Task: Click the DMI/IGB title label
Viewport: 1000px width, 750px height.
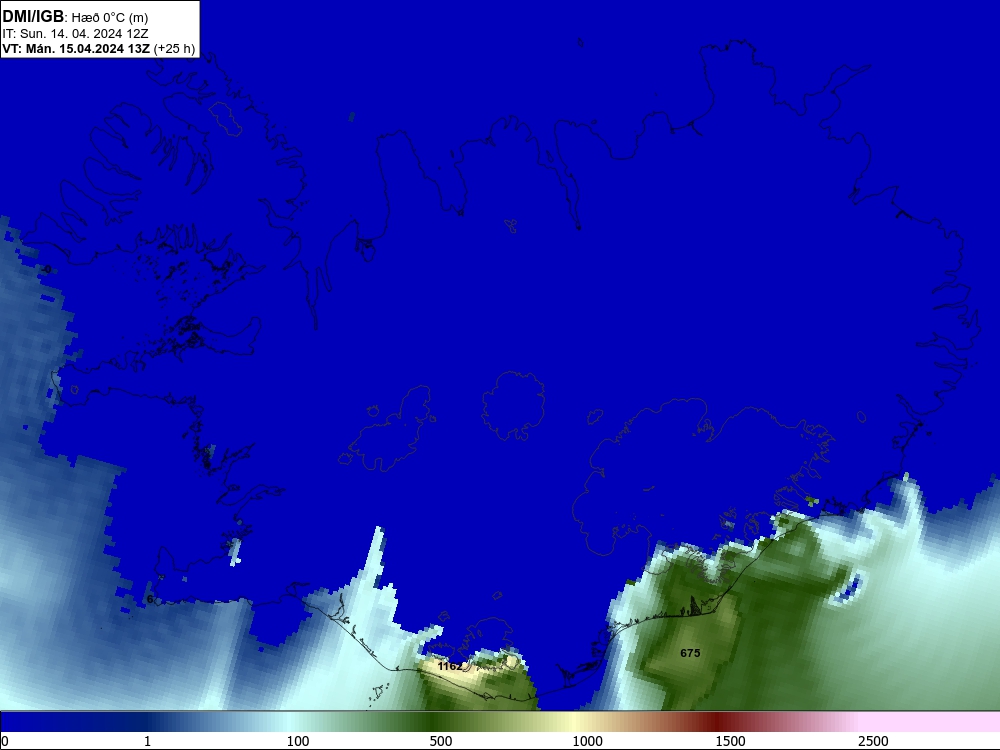Action: 33,17
